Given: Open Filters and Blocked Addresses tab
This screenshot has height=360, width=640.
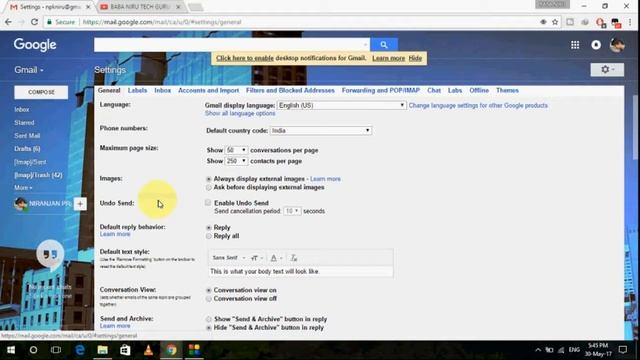Looking at the screenshot, I should [x=290, y=90].
